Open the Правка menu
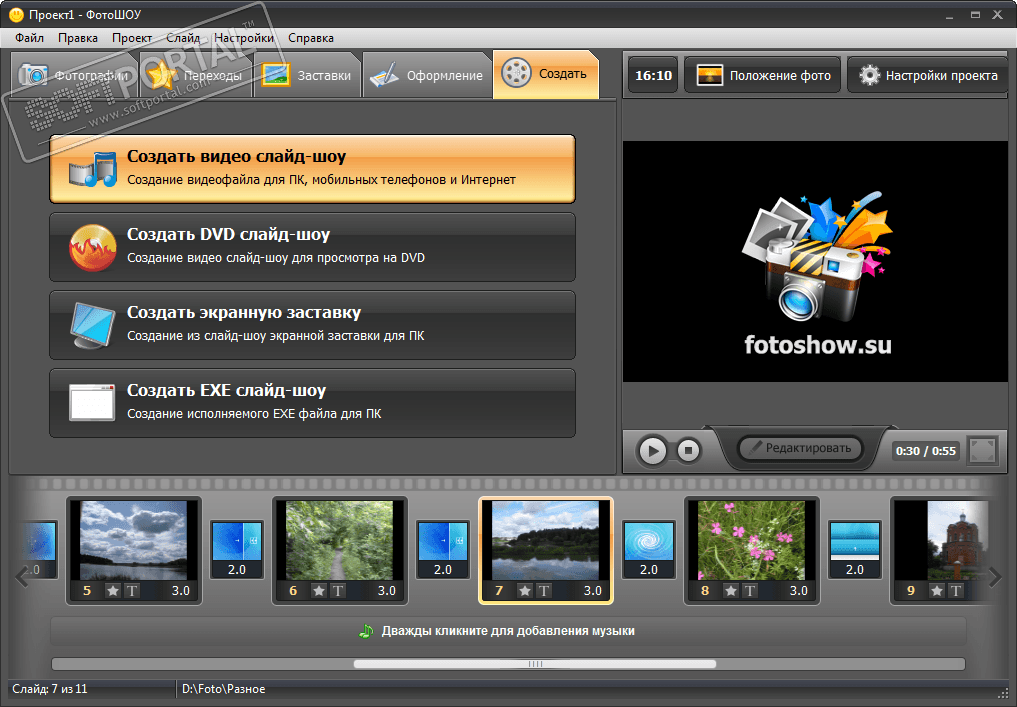Screen dimensions: 1017x707 [78, 38]
